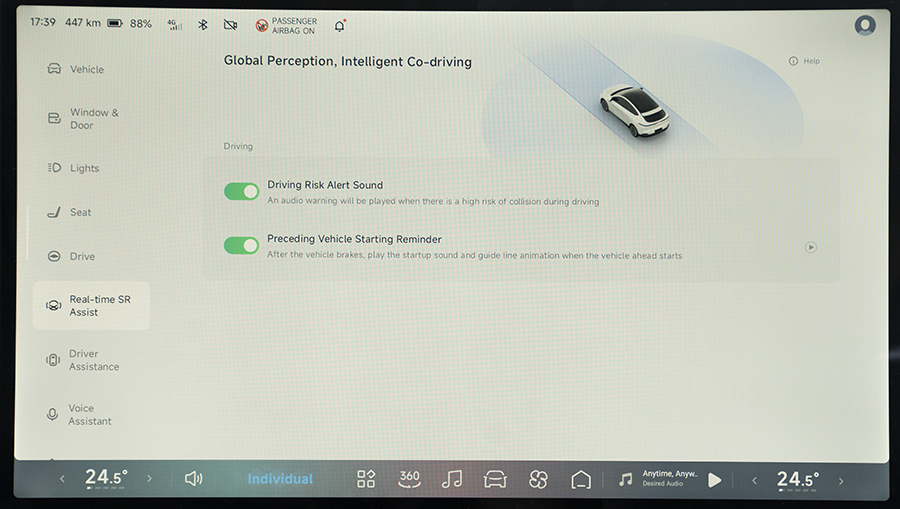Play the Preceding Vehicle Reminder demo video
The image size is (900, 509).
(811, 247)
